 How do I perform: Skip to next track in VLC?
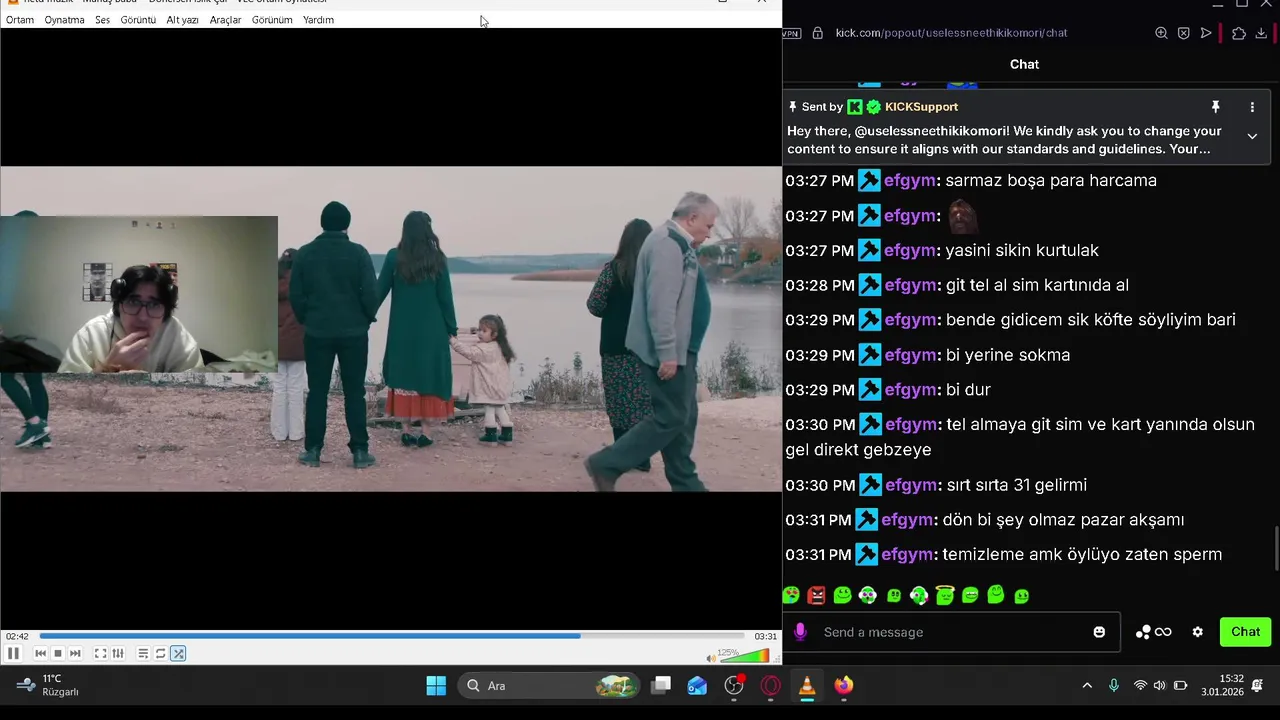point(75,654)
